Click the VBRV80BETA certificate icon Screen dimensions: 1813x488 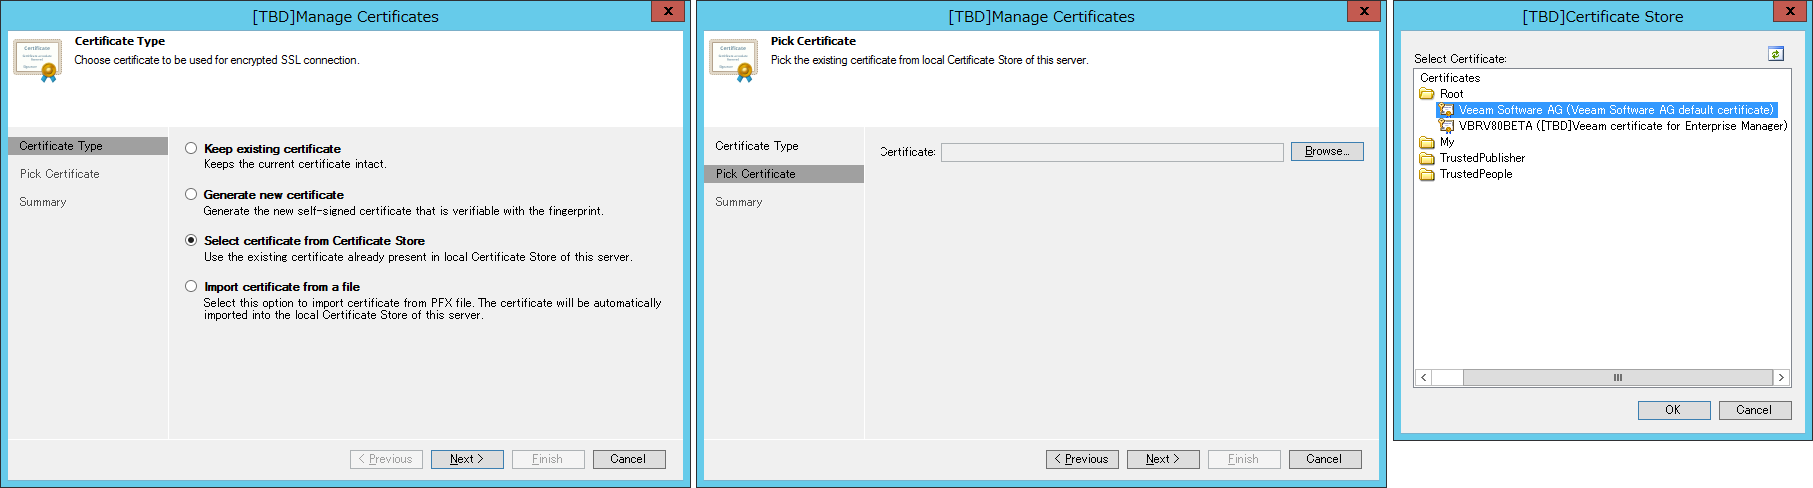pos(1446,126)
